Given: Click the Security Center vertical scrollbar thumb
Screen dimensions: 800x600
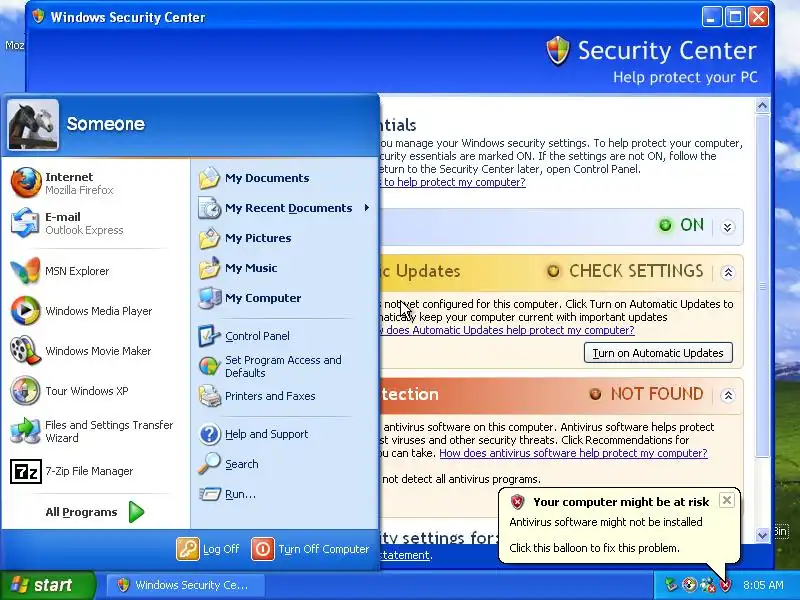Looking at the screenshot, I should pos(762,287).
